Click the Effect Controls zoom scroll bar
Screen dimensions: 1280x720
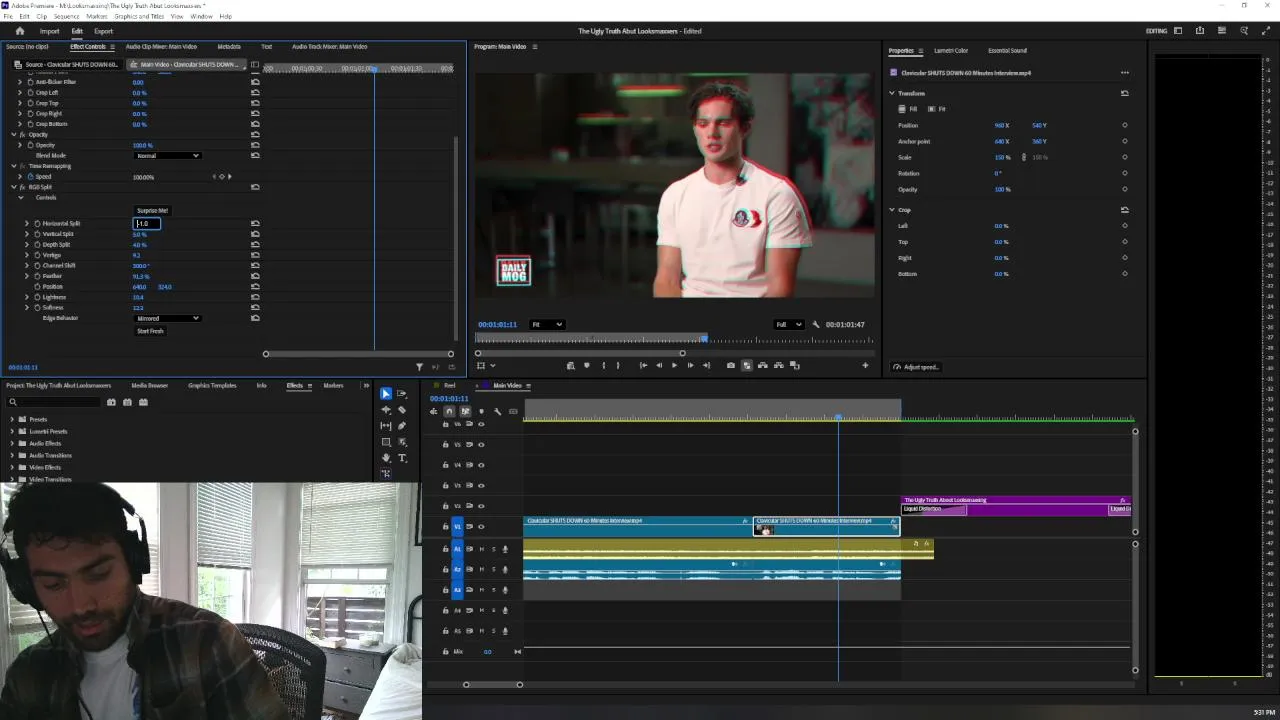(x=358, y=354)
